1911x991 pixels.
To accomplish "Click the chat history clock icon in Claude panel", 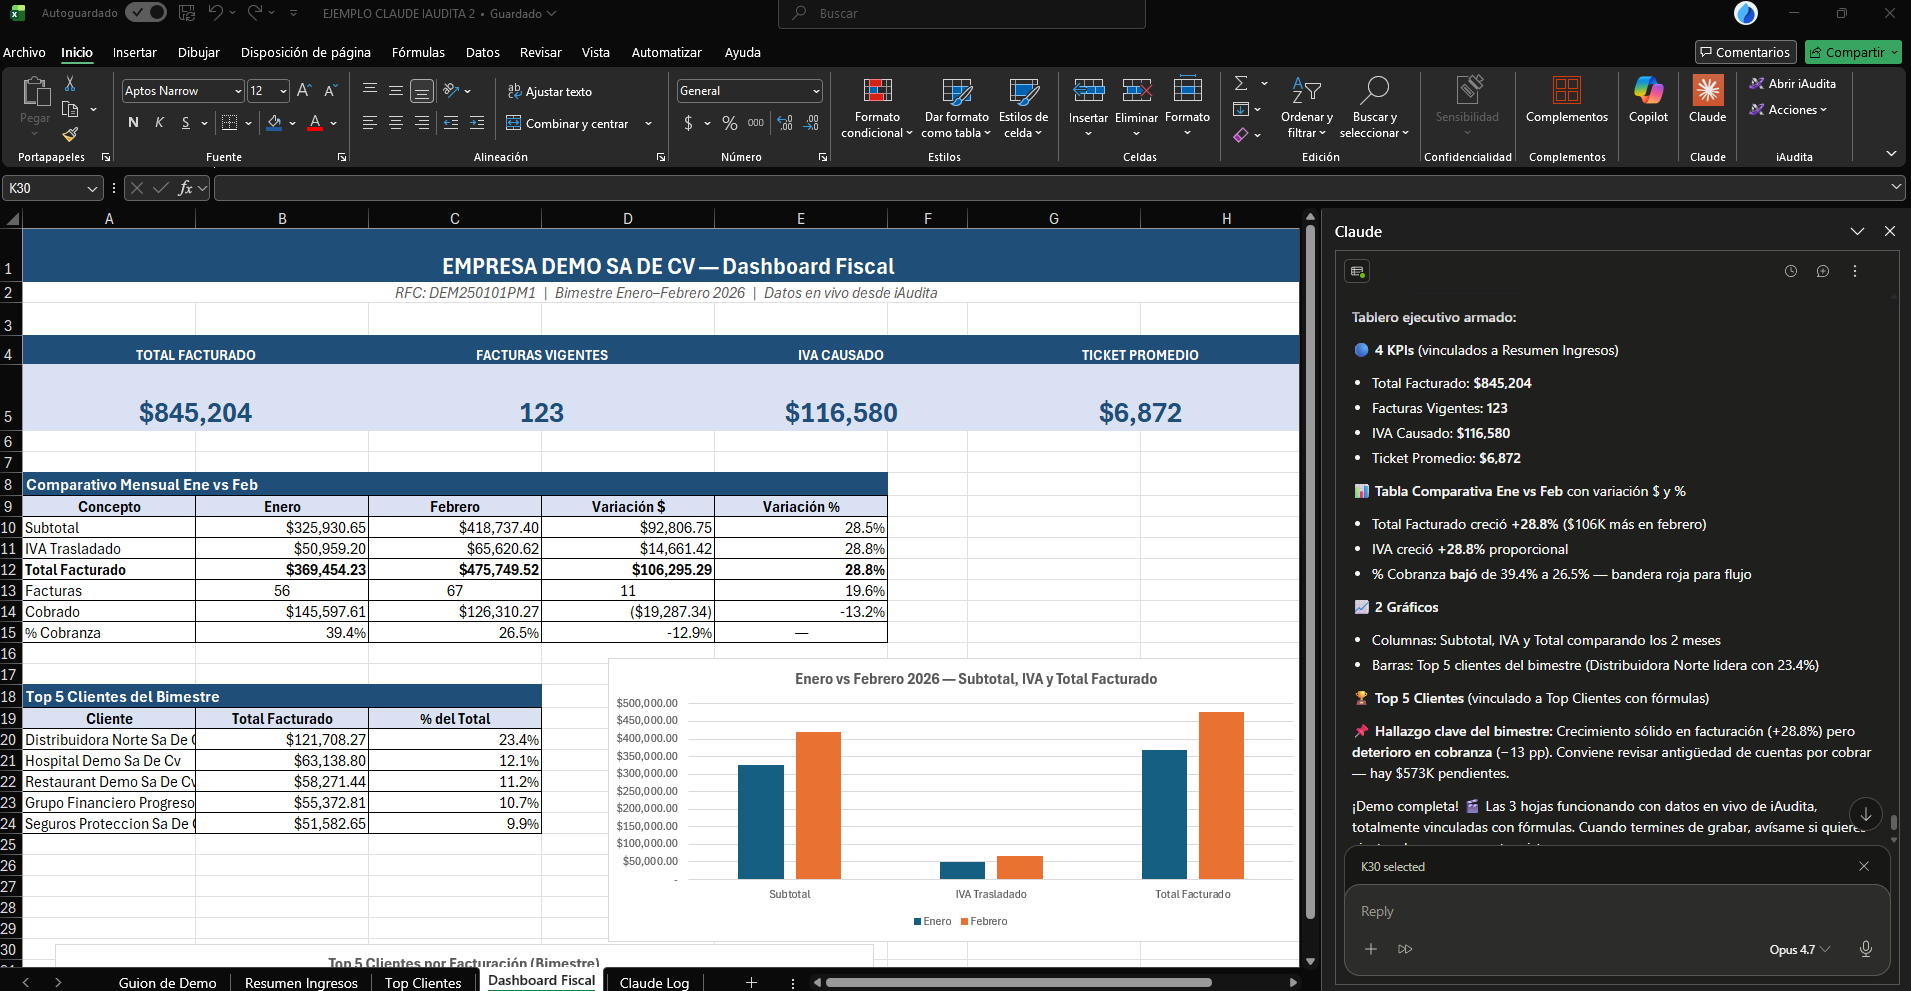I will [1791, 271].
